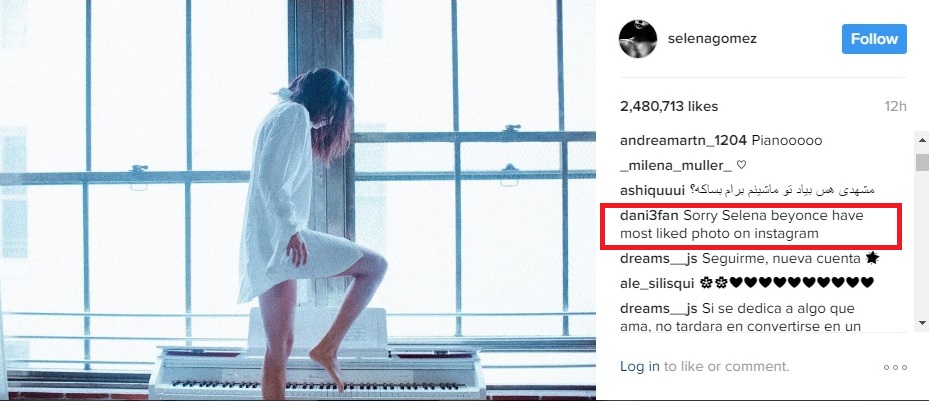The image size is (929, 401).
Task: Click the comments scrollbar down arrow
Action: pyautogui.click(x=922, y=323)
